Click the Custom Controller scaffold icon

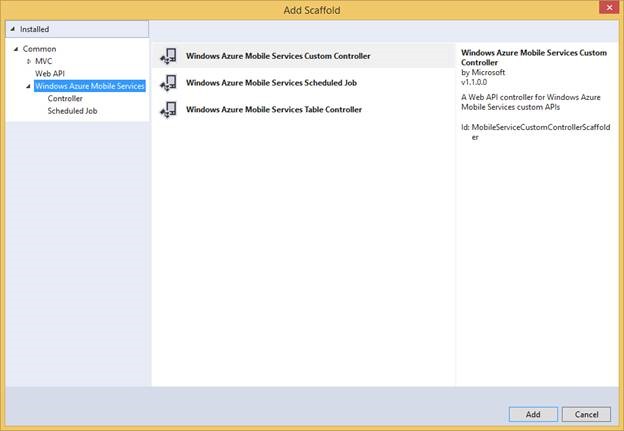[x=169, y=56]
